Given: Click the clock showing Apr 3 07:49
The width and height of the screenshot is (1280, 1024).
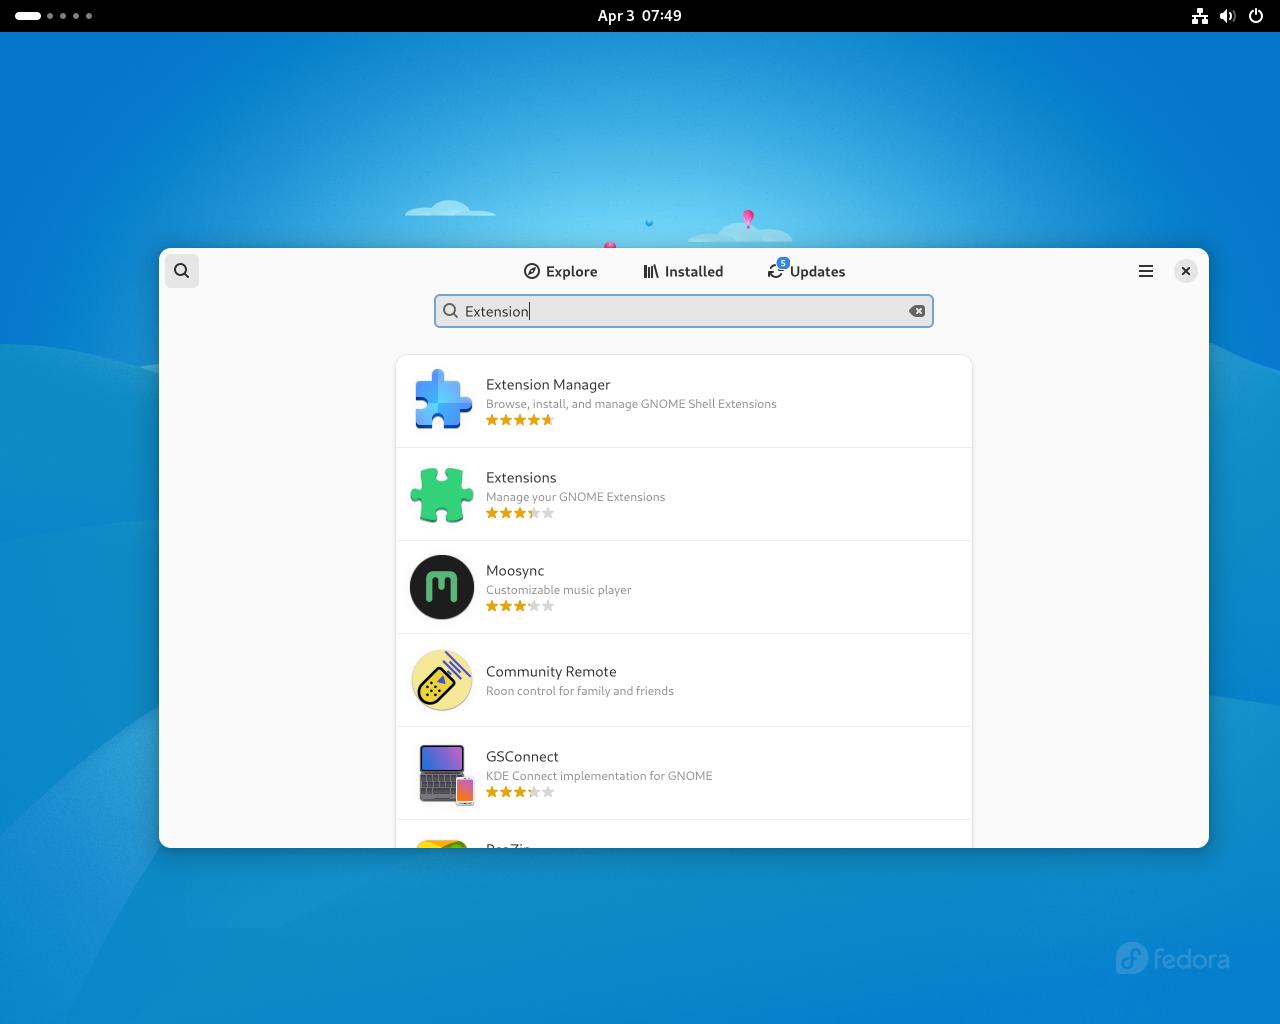Looking at the screenshot, I should [640, 16].
